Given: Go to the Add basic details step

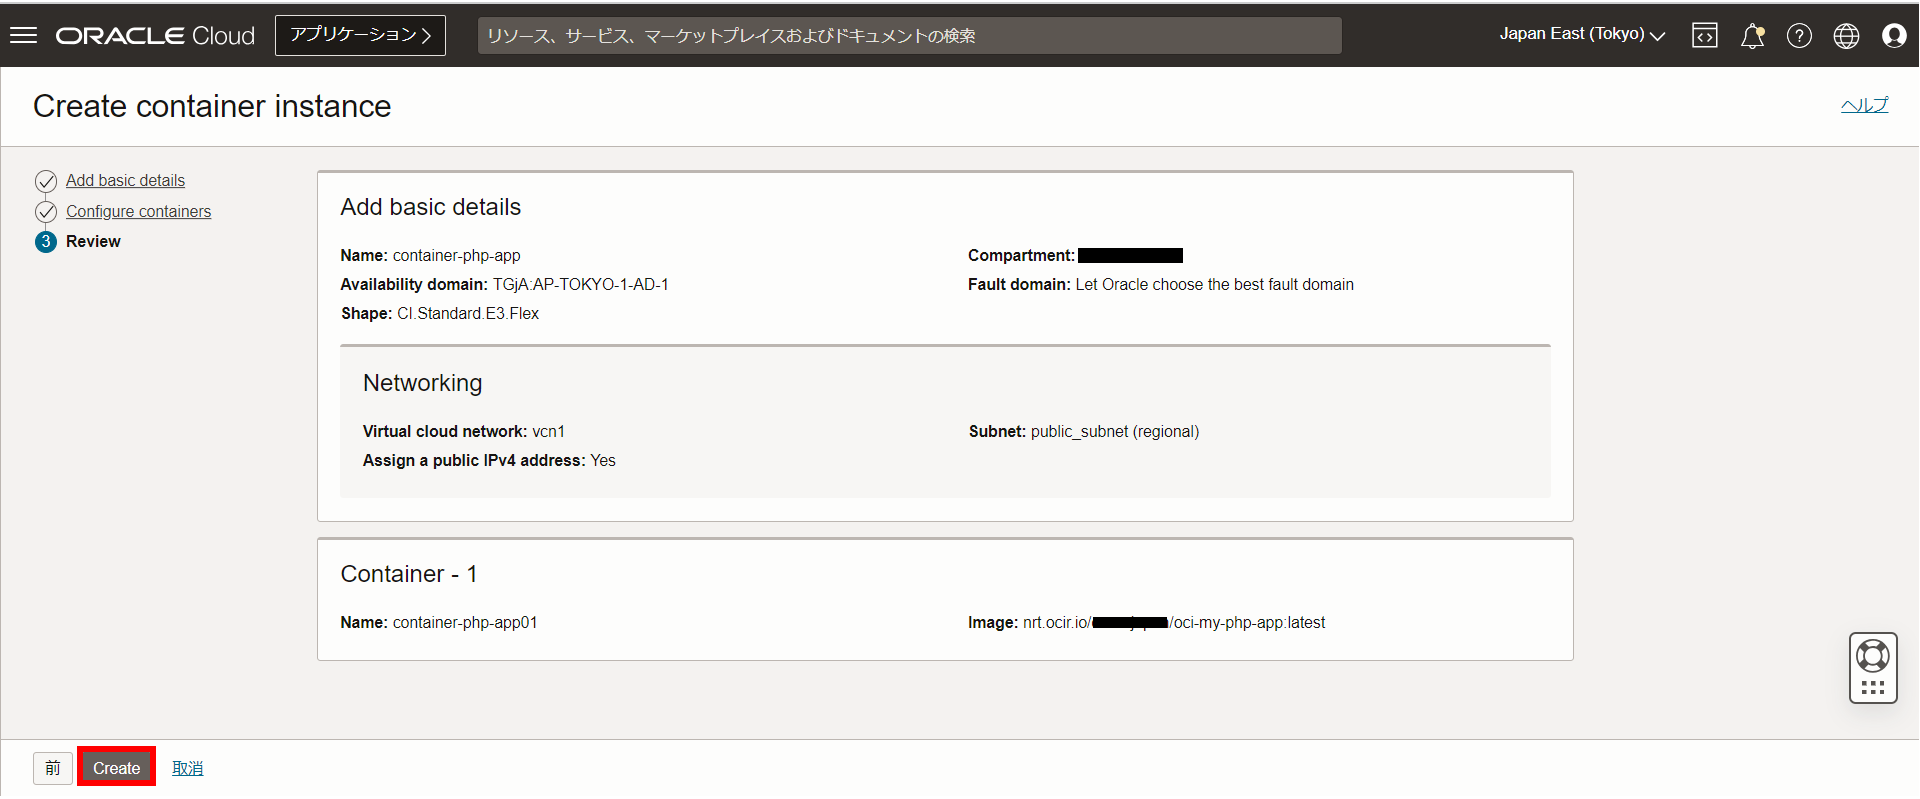Looking at the screenshot, I should click(x=125, y=180).
